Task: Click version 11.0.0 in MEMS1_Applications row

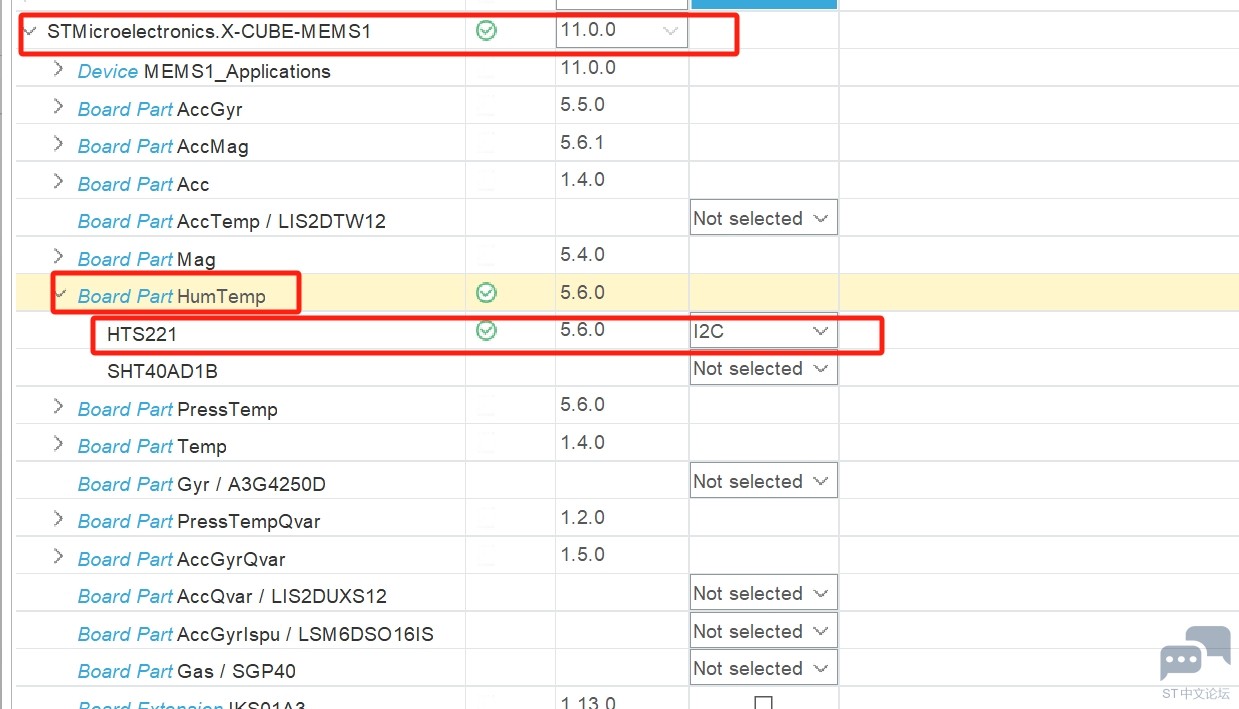Action: 588,68
